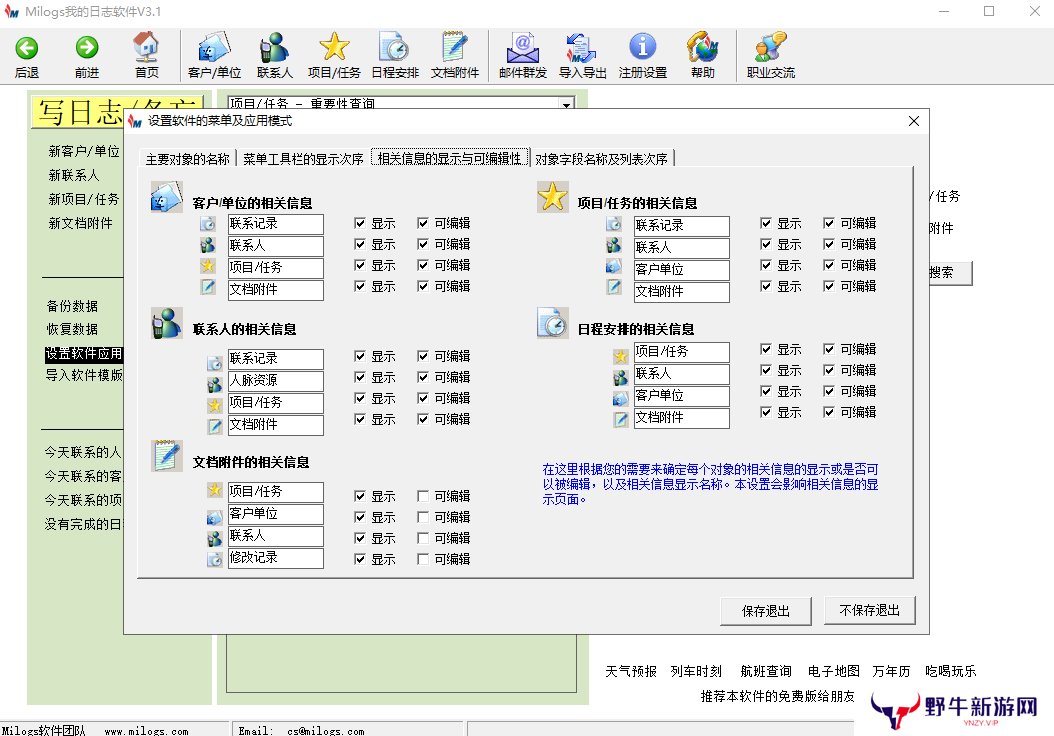Image resolution: width=1054 pixels, height=736 pixels.
Task: Toggle 显示 for 联系记录 under 项目/任务的相关信息
Action: (x=766, y=223)
